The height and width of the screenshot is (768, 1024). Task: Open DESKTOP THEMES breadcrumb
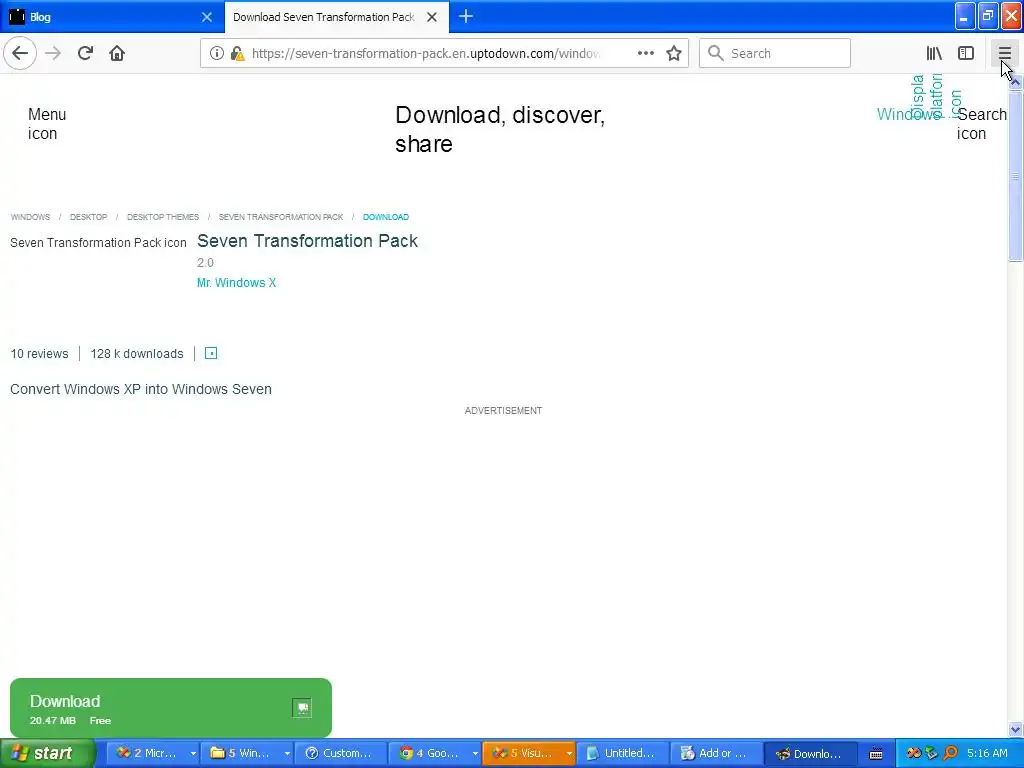coord(163,217)
